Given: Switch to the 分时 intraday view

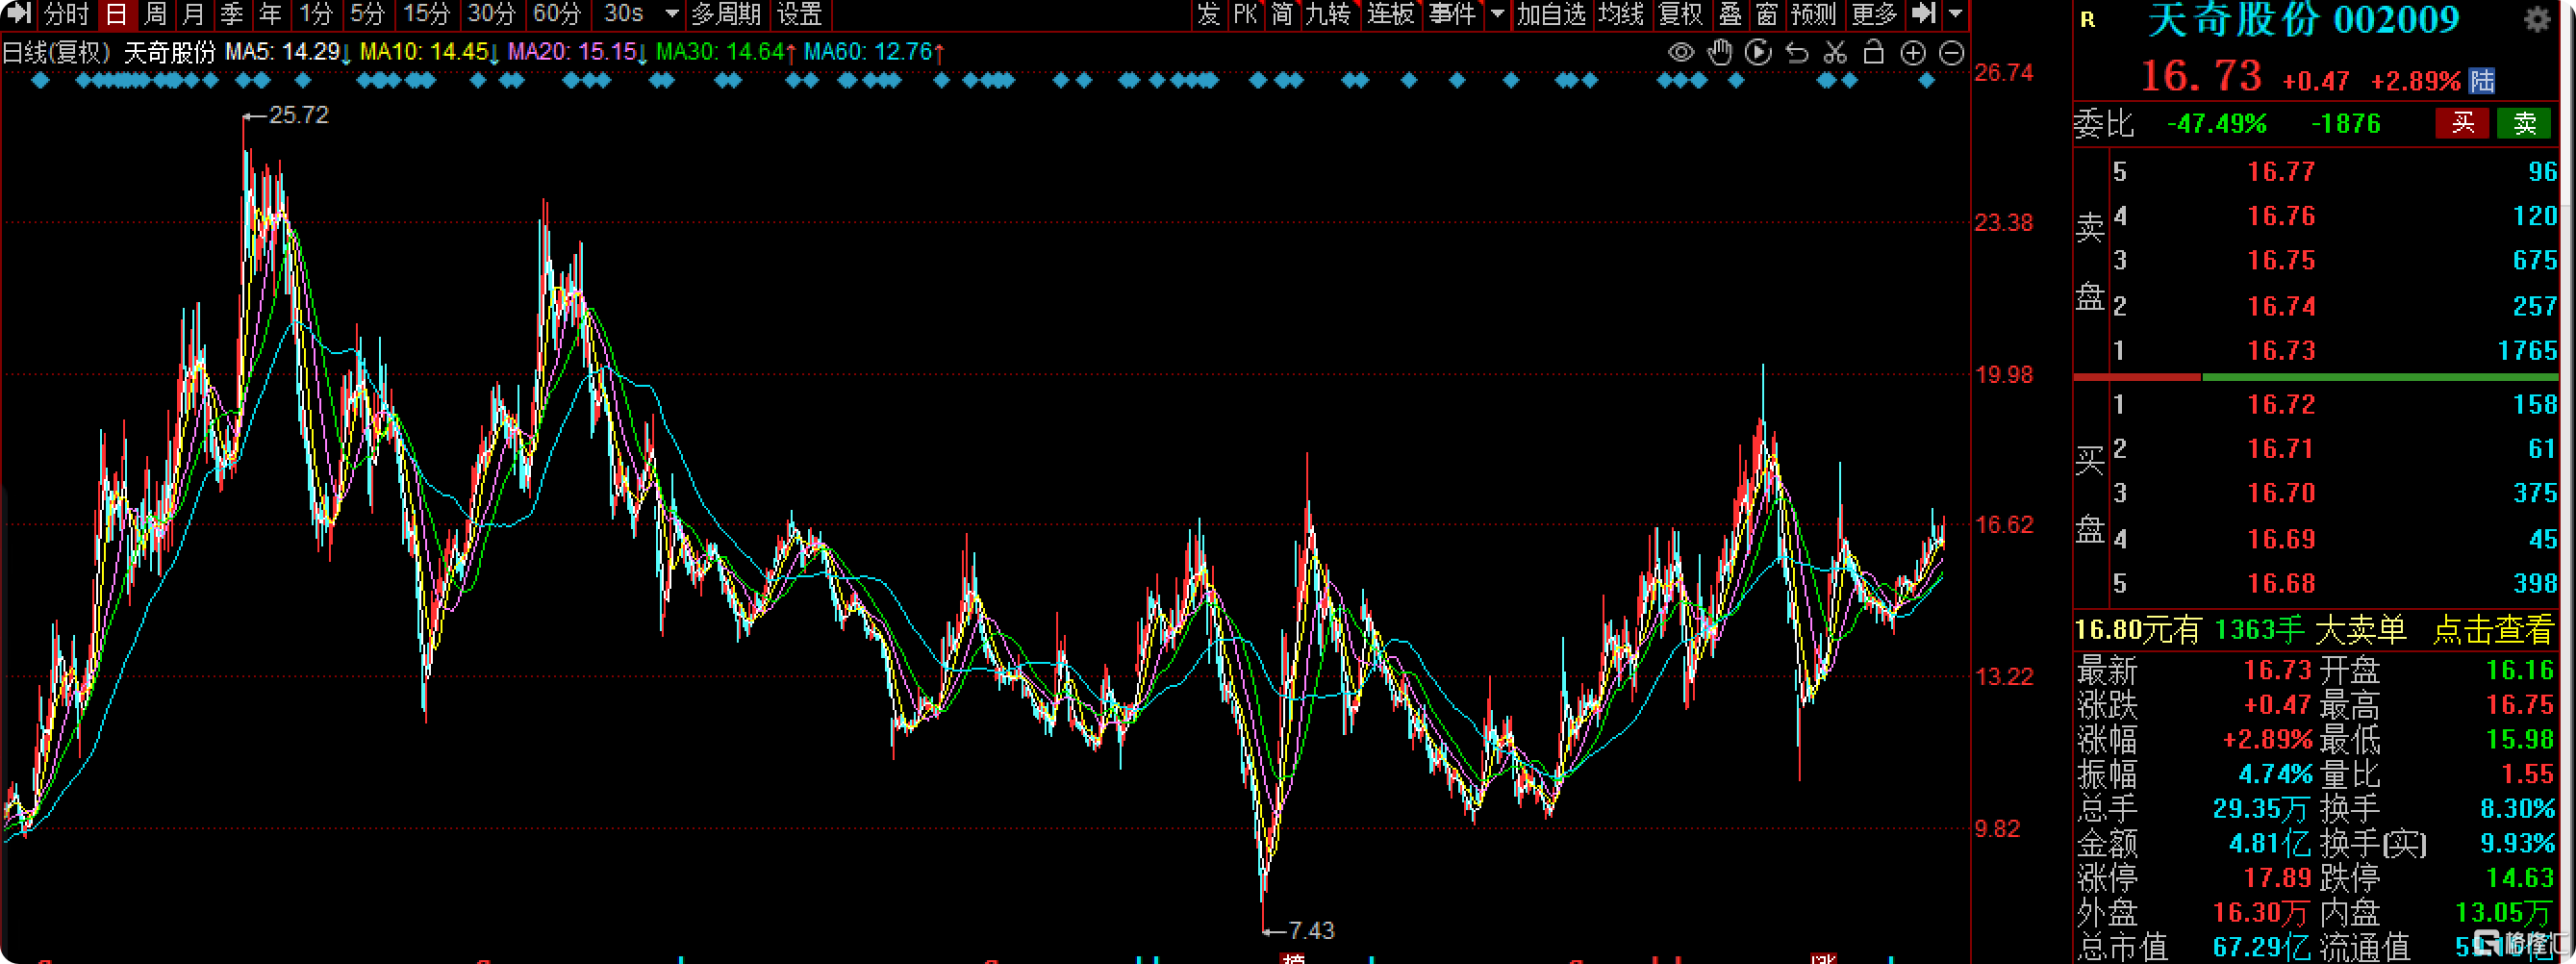Looking at the screenshot, I should click(67, 14).
